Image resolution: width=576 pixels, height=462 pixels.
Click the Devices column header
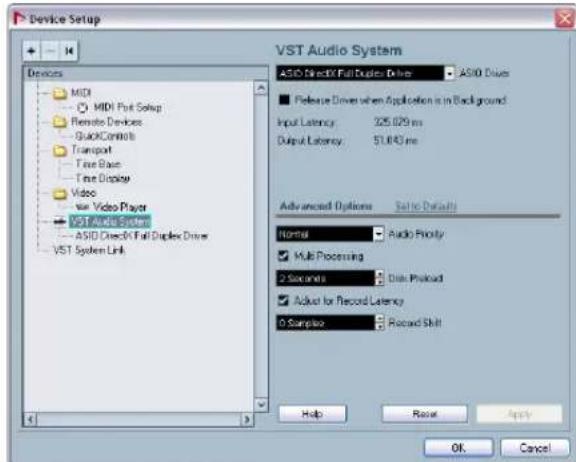pyautogui.click(x=145, y=73)
